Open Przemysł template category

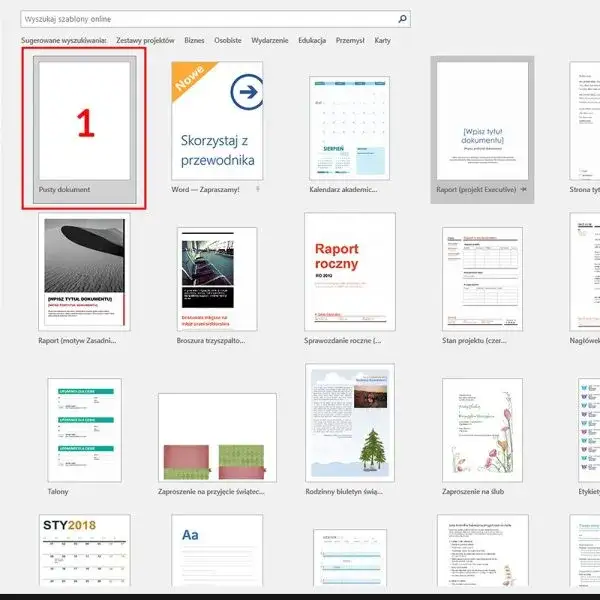pyautogui.click(x=350, y=40)
